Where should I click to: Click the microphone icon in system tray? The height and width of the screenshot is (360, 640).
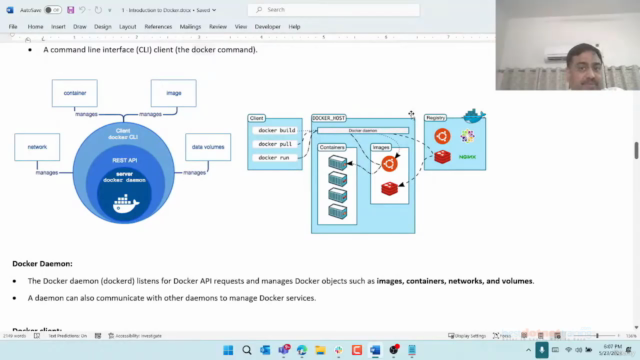[x=542, y=350]
